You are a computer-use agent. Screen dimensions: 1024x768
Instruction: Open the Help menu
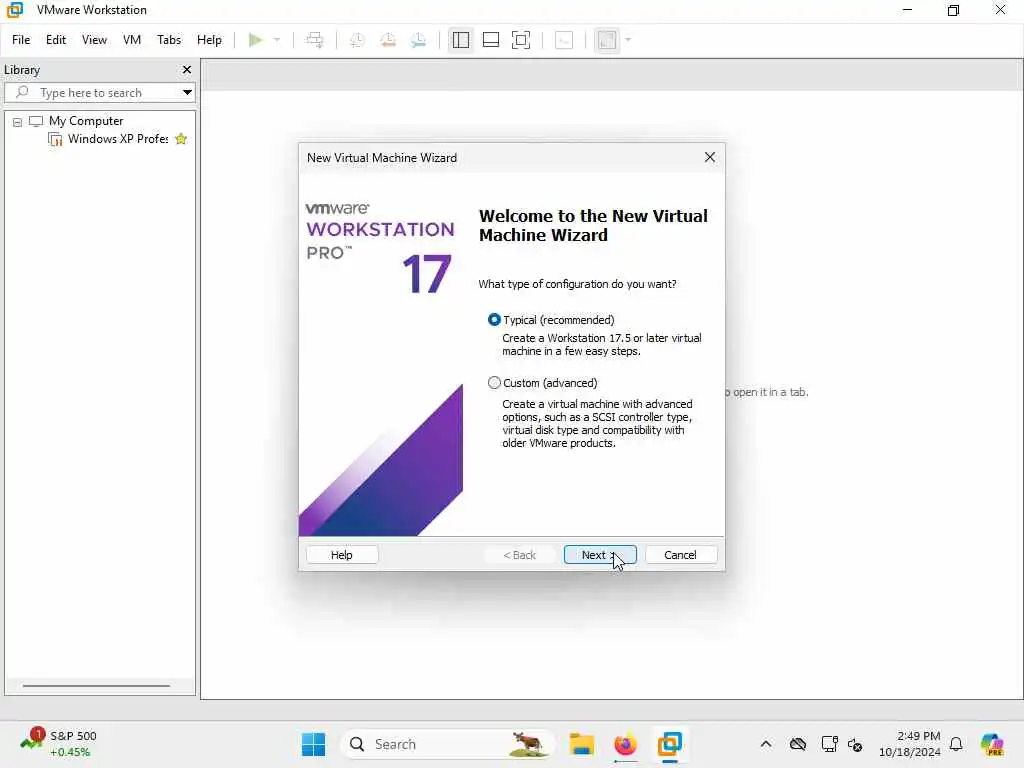coord(210,40)
